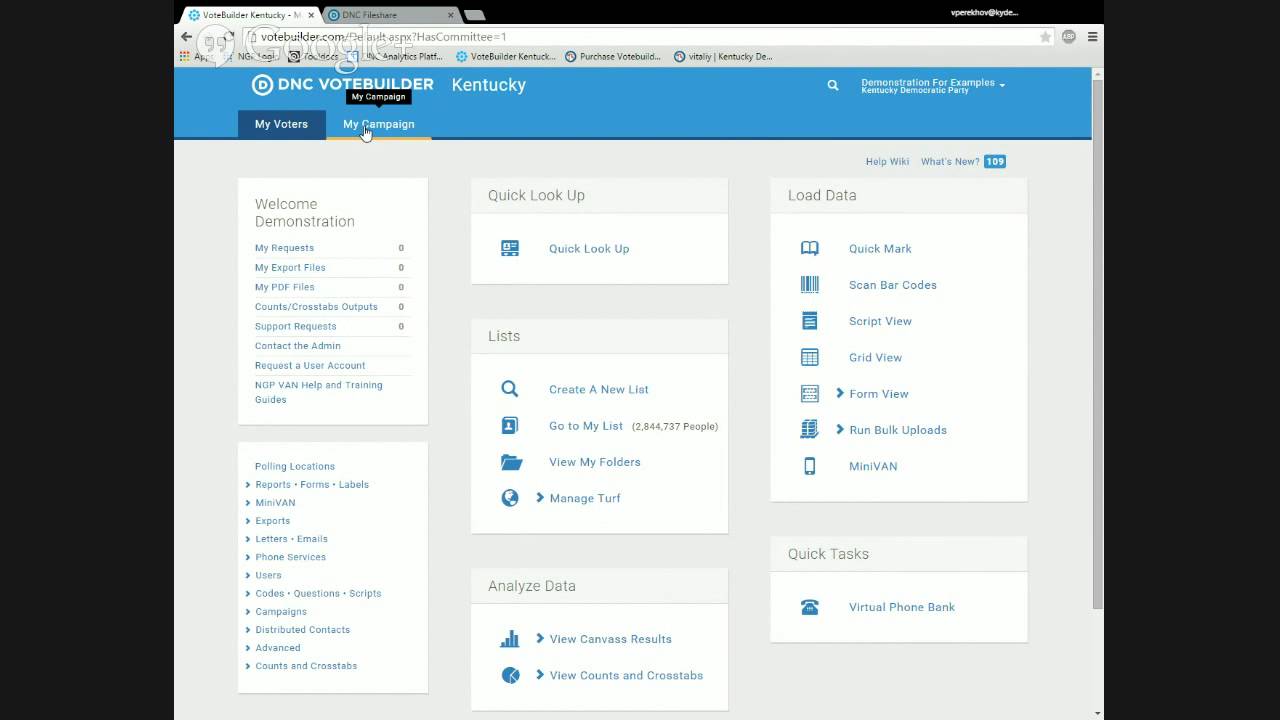Click the Contact the Admin link
Viewport: 1280px width, 720px height.
pyautogui.click(x=298, y=346)
